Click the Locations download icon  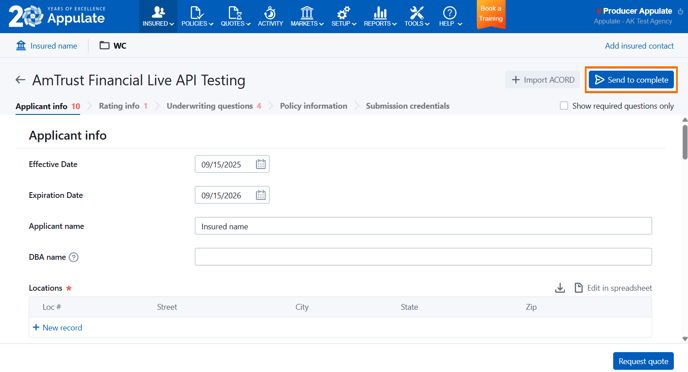(x=560, y=288)
